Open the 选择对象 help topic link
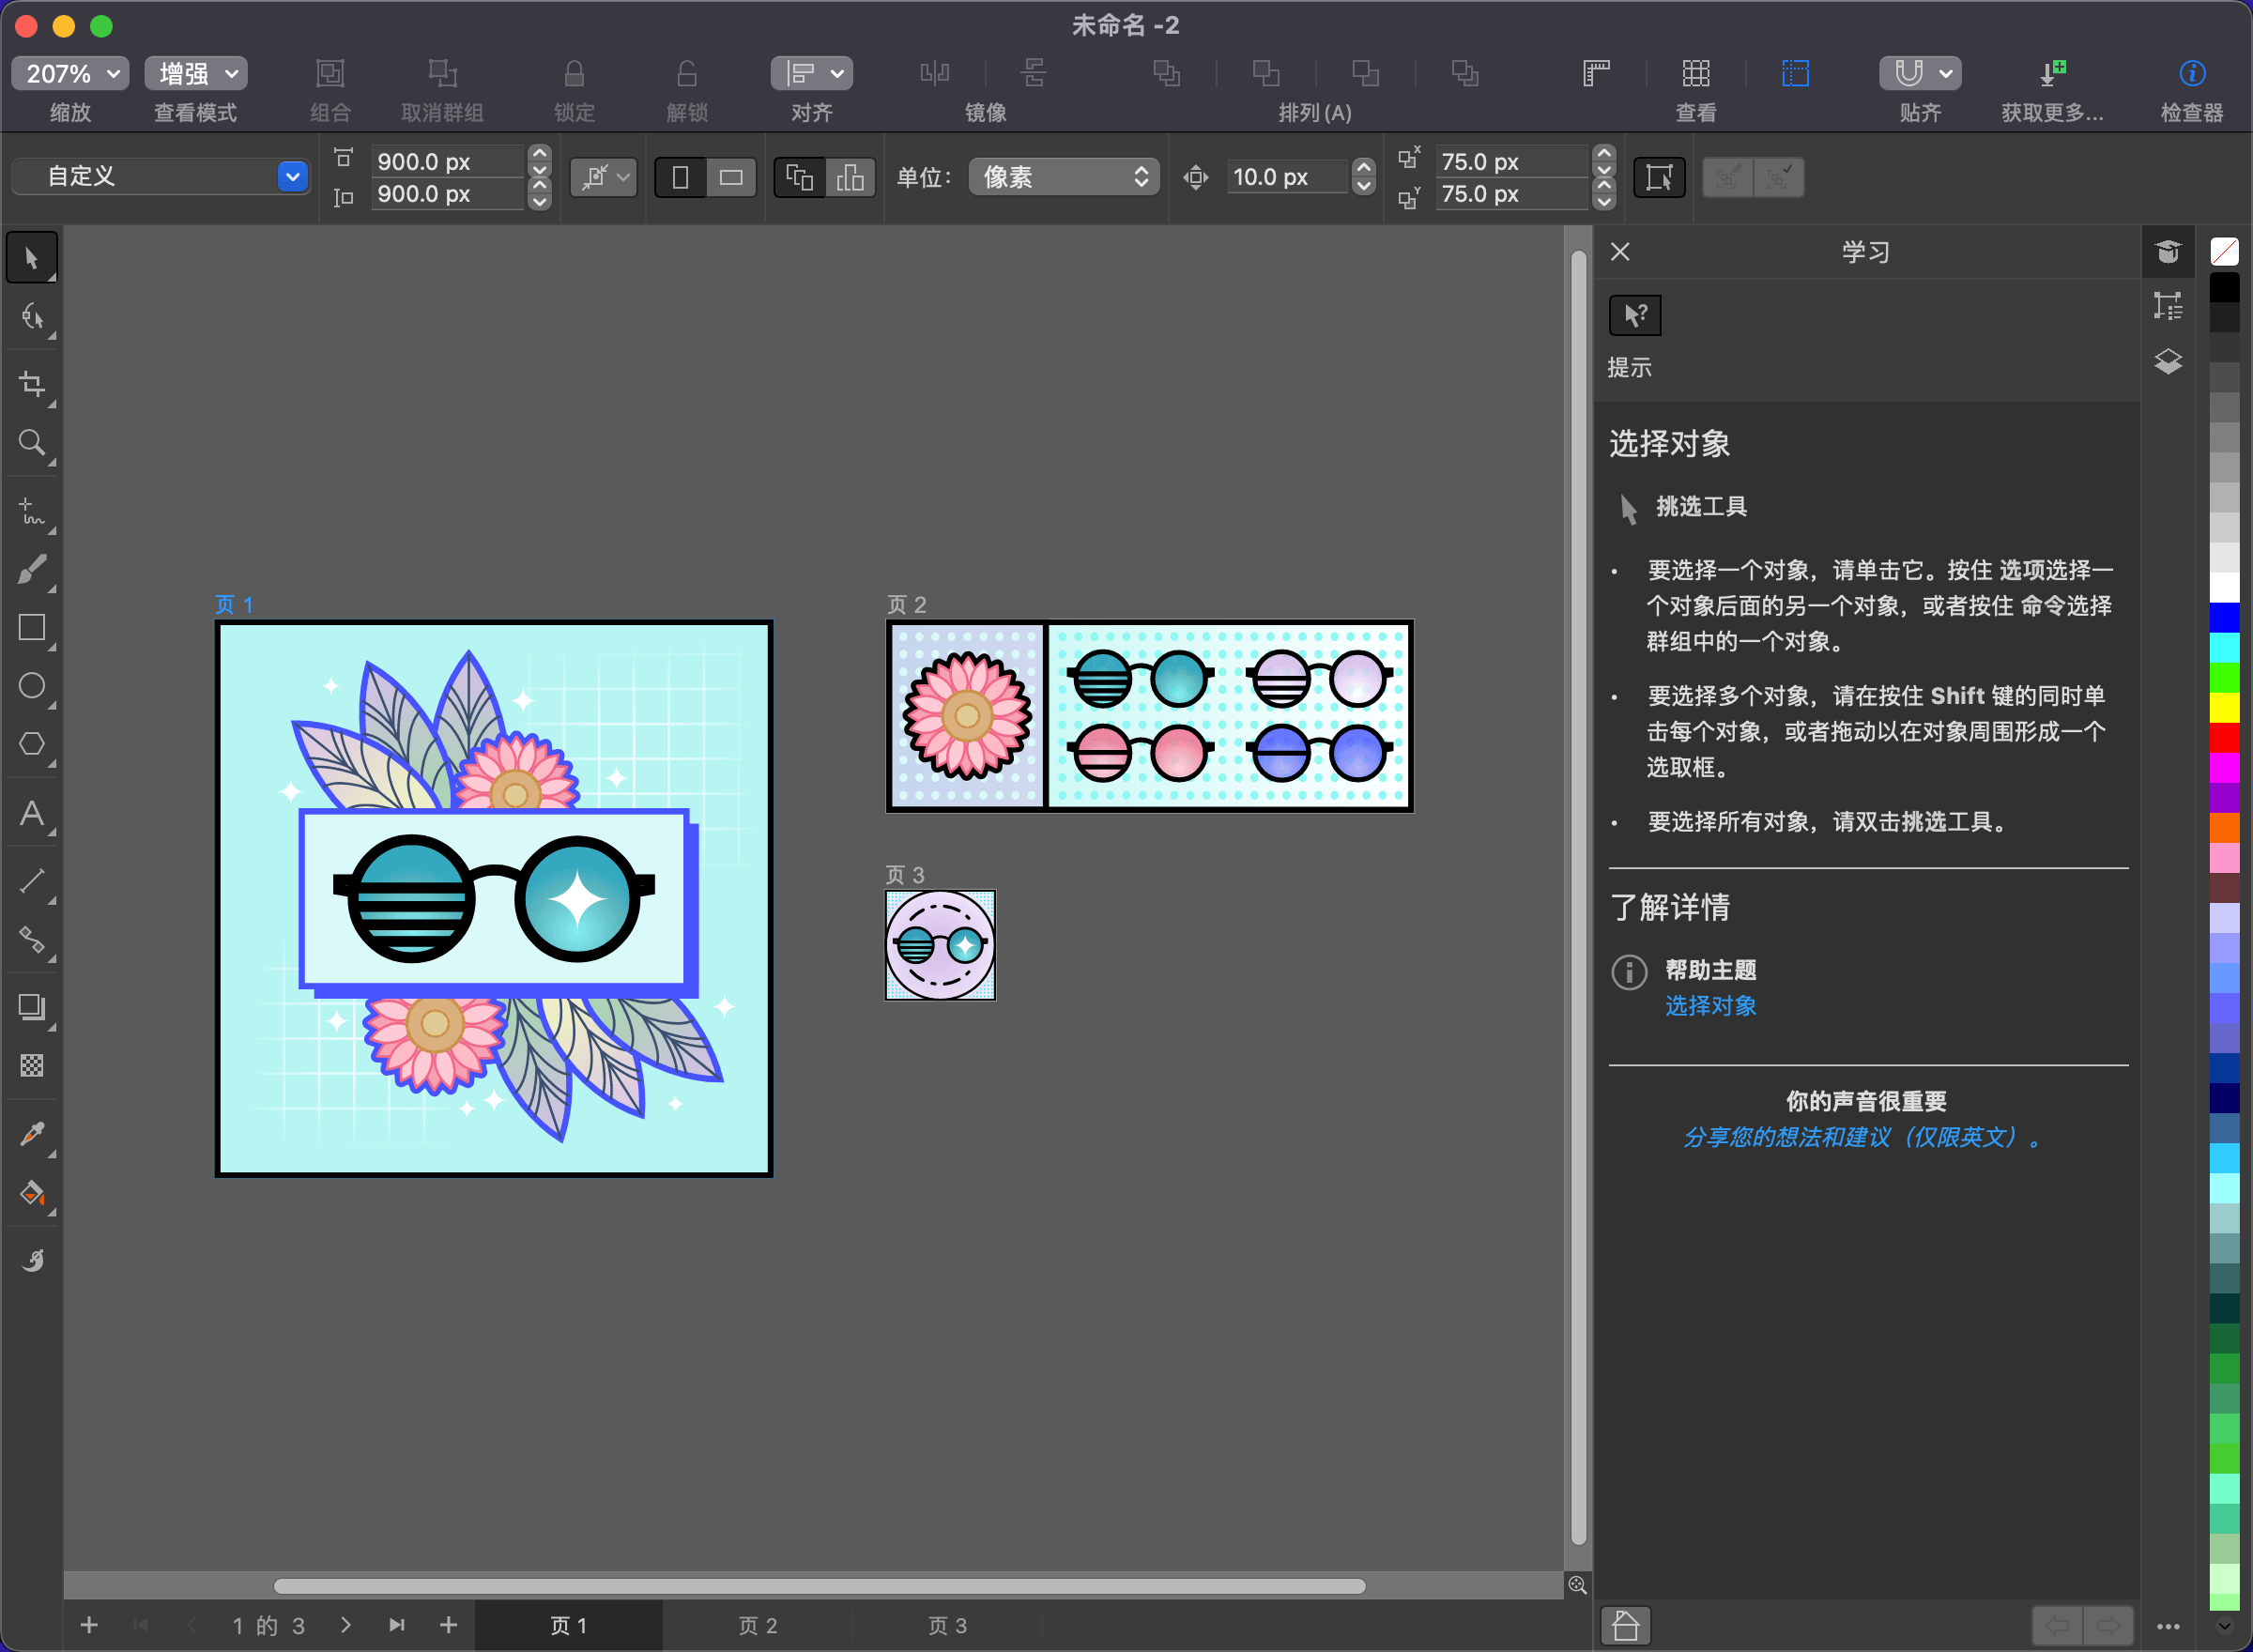Viewport: 2253px width, 1652px height. click(x=1710, y=1006)
